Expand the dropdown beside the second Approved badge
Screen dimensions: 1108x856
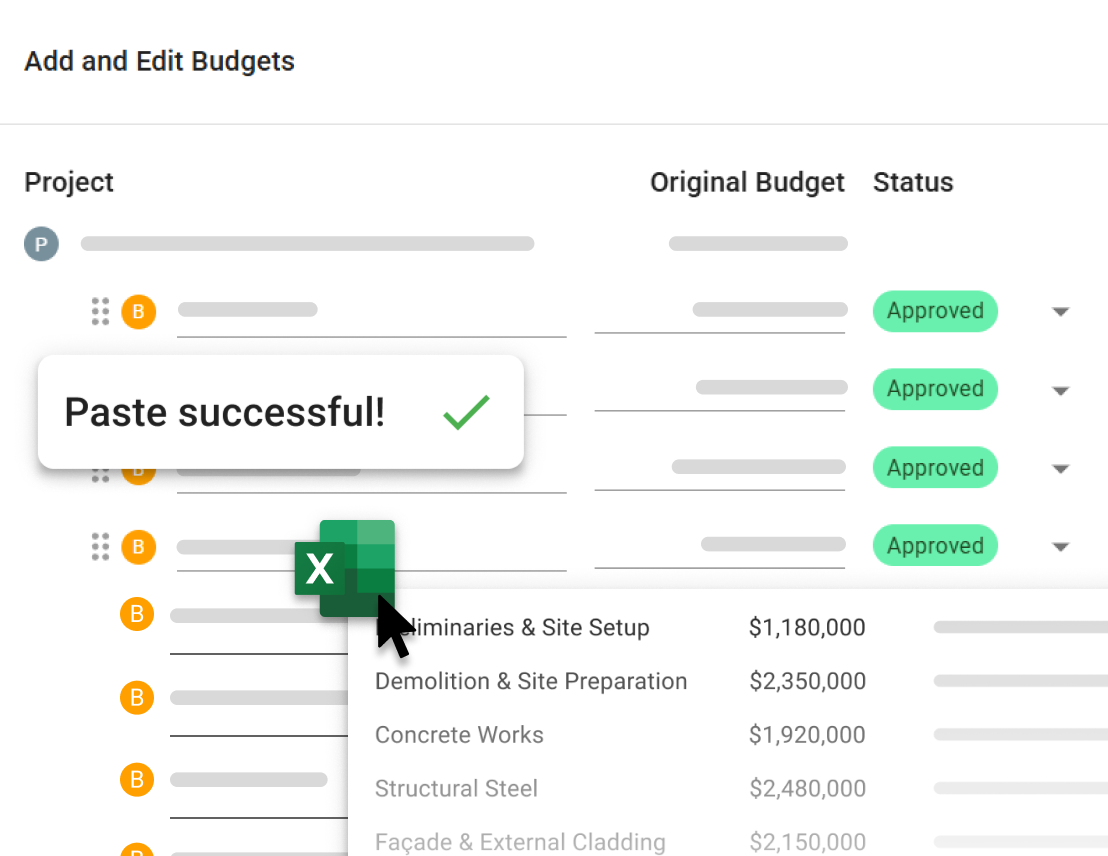pos(1059,389)
